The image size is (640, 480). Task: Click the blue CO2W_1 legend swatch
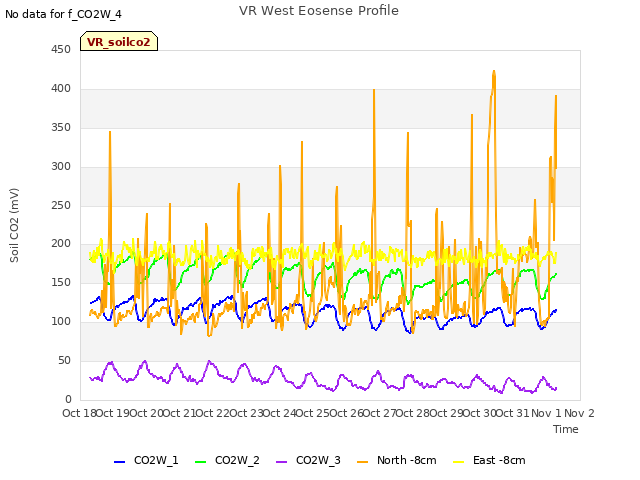(119, 462)
